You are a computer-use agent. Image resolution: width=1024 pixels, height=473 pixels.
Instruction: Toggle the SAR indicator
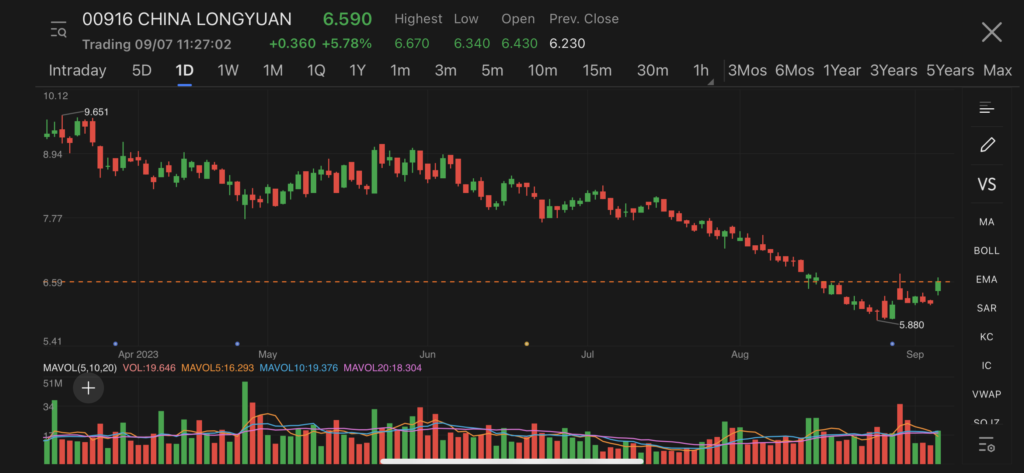point(986,308)
